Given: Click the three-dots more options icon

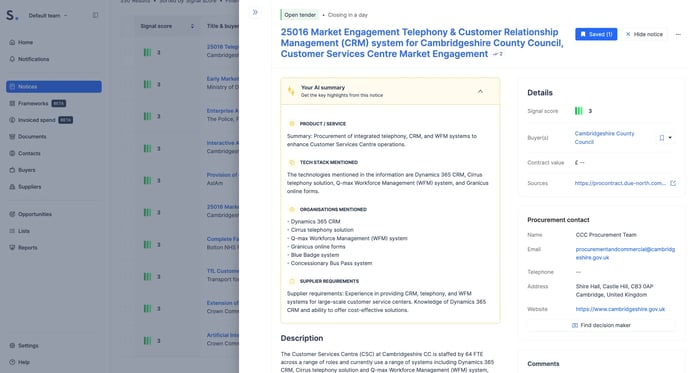Looking at the screenshot, I should (x=678, y=34).
